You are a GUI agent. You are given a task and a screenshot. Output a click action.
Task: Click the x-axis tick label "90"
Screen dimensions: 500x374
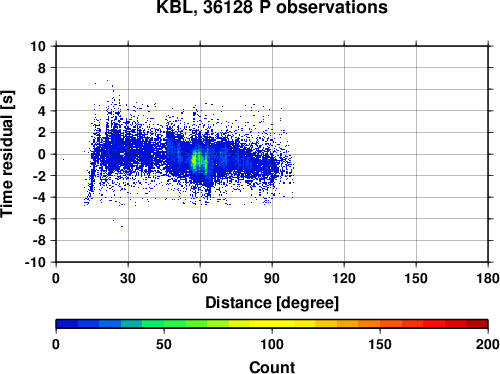(272, 278)
